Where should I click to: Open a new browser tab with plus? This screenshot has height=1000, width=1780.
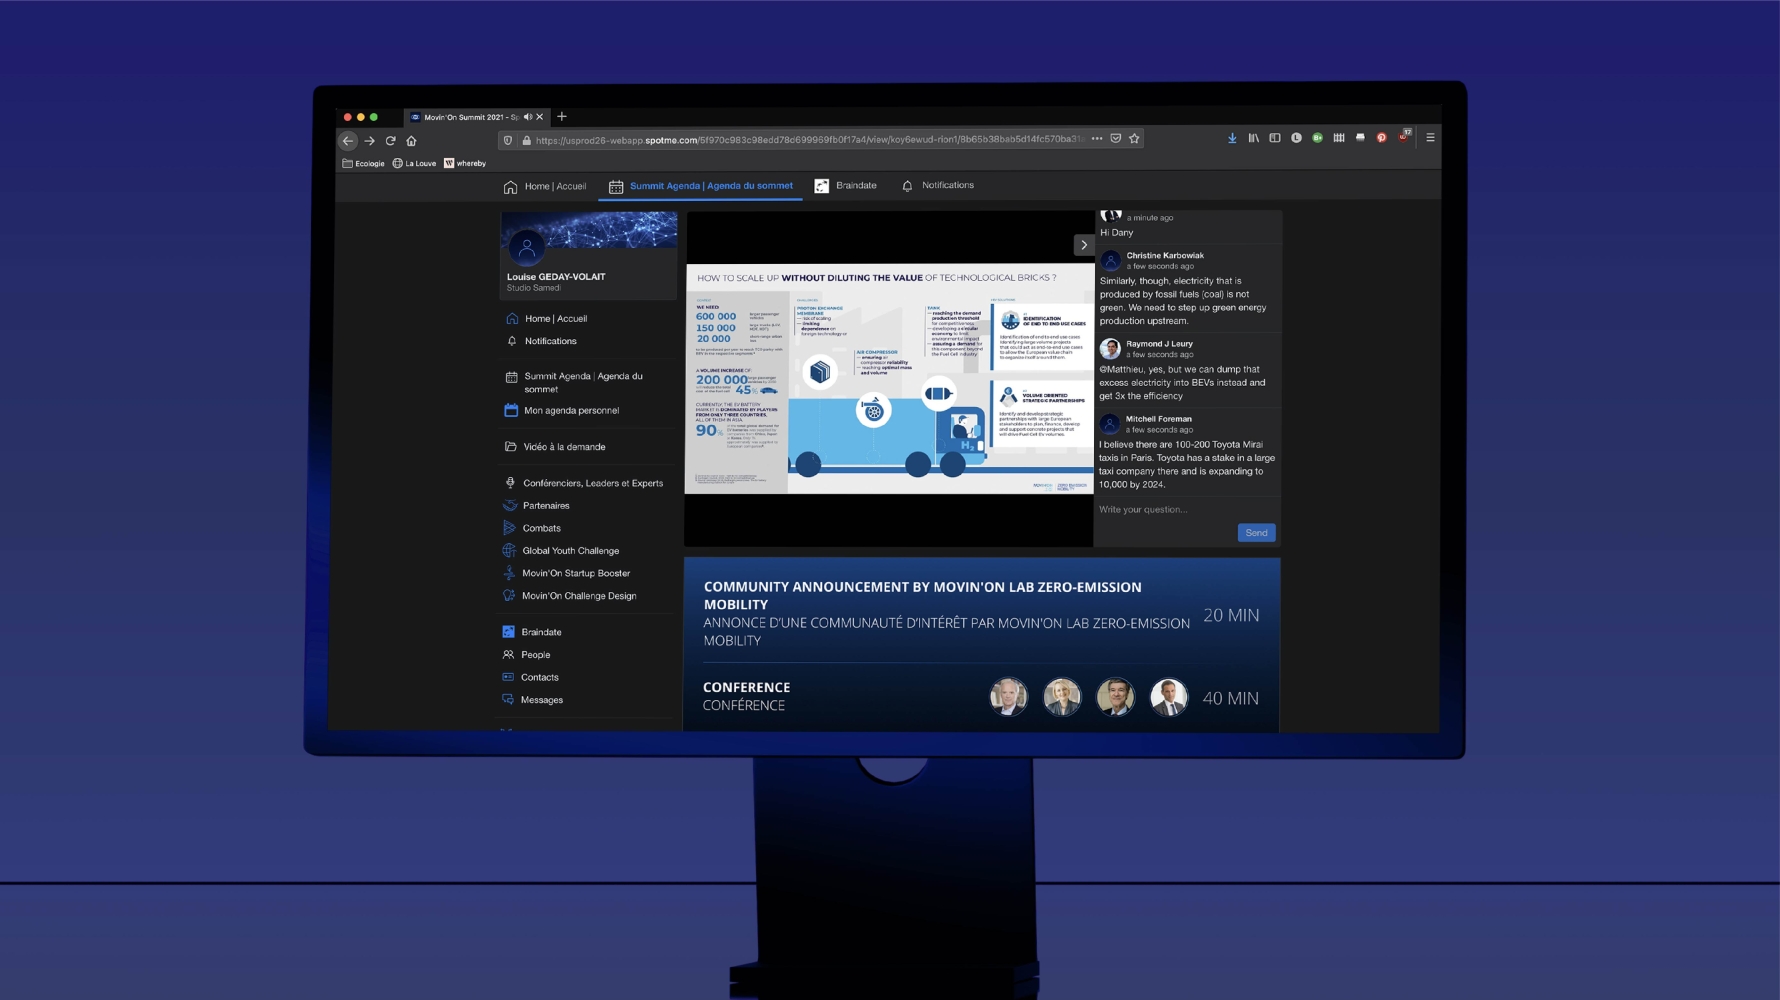(x=562, y=117)
